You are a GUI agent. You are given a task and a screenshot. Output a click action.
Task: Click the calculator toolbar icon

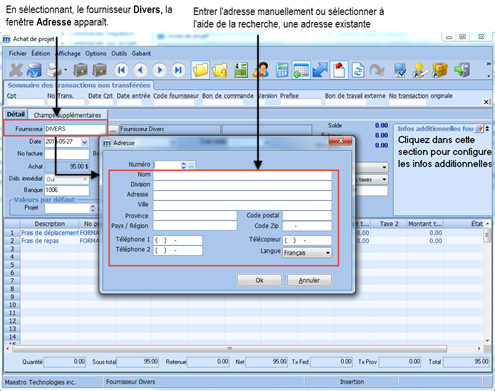click(282, 70)
